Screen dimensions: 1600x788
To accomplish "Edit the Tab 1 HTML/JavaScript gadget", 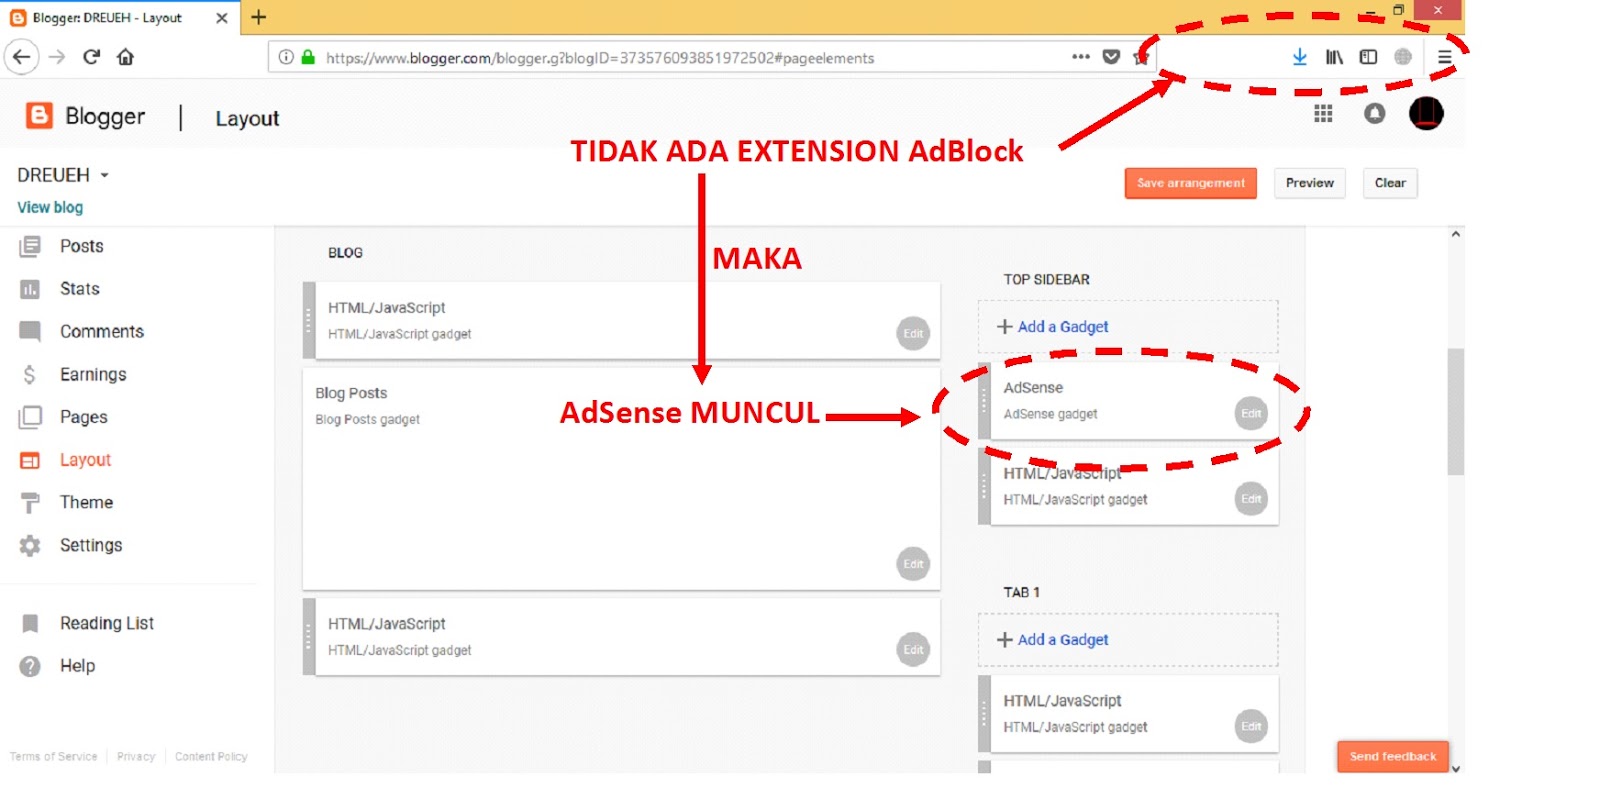I will (x=1251, y=726).
